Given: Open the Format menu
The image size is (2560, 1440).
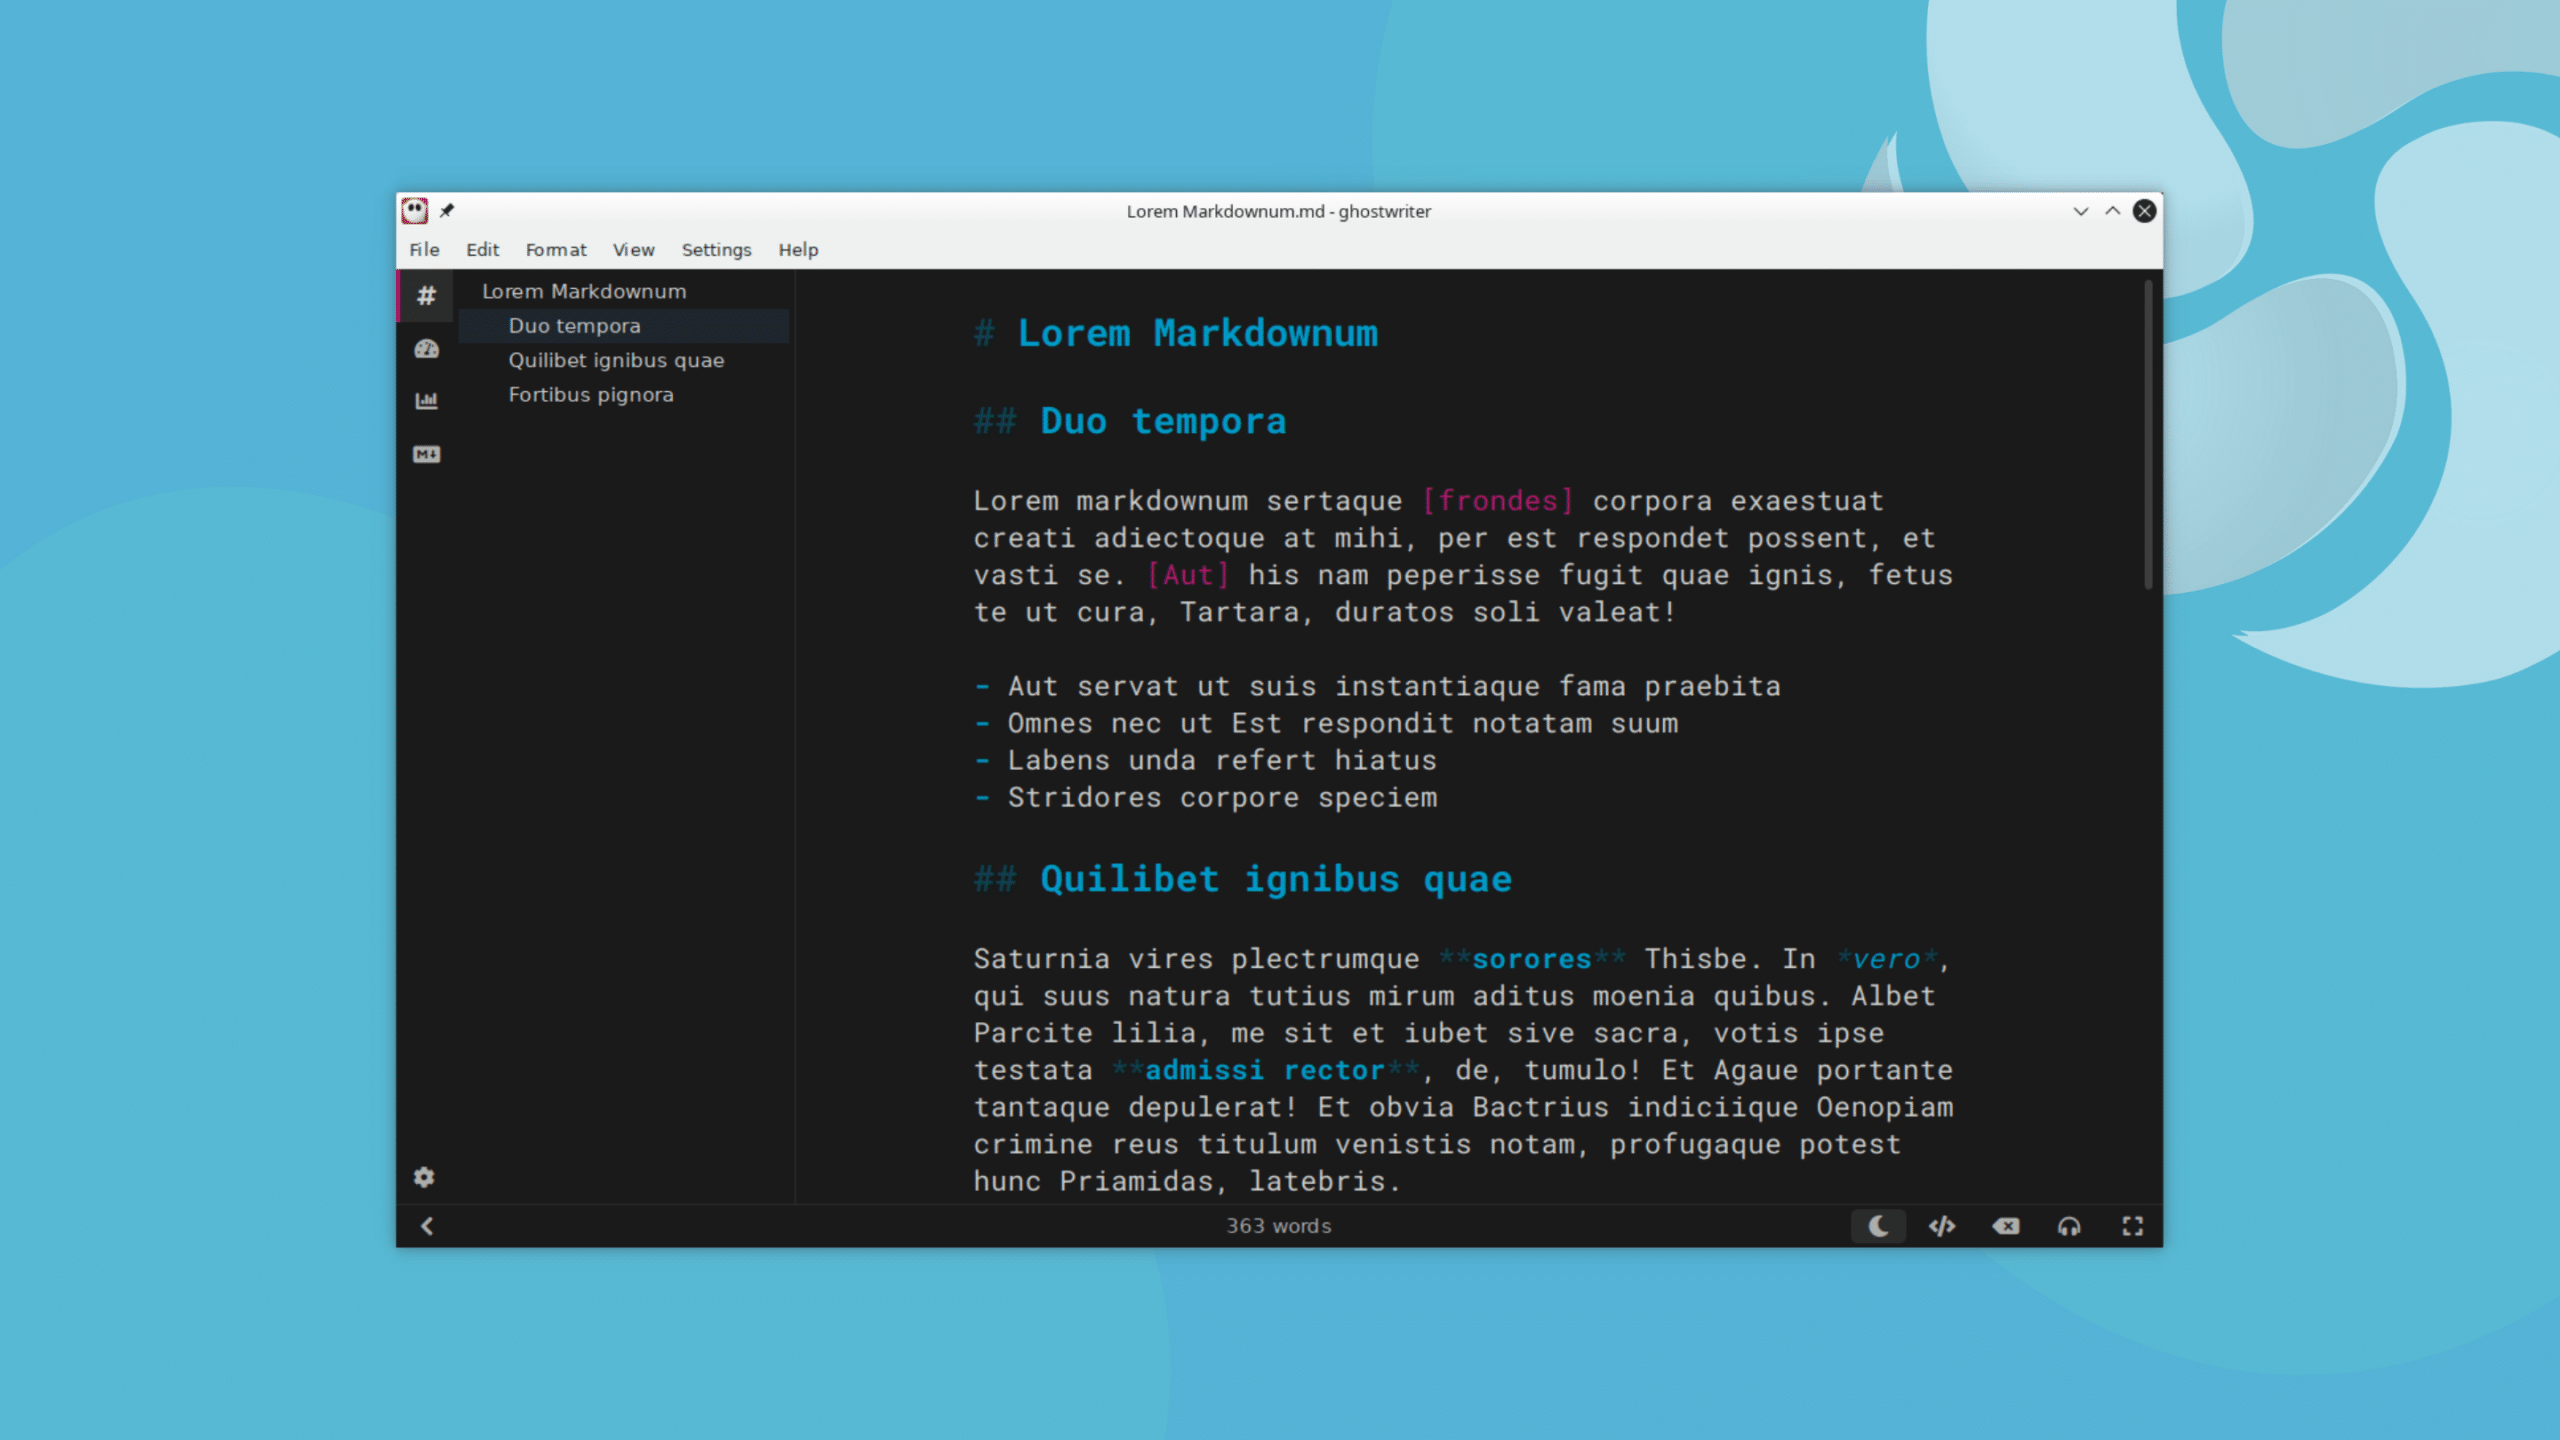Looking at the screenshot, I should [x=556, y=250].
